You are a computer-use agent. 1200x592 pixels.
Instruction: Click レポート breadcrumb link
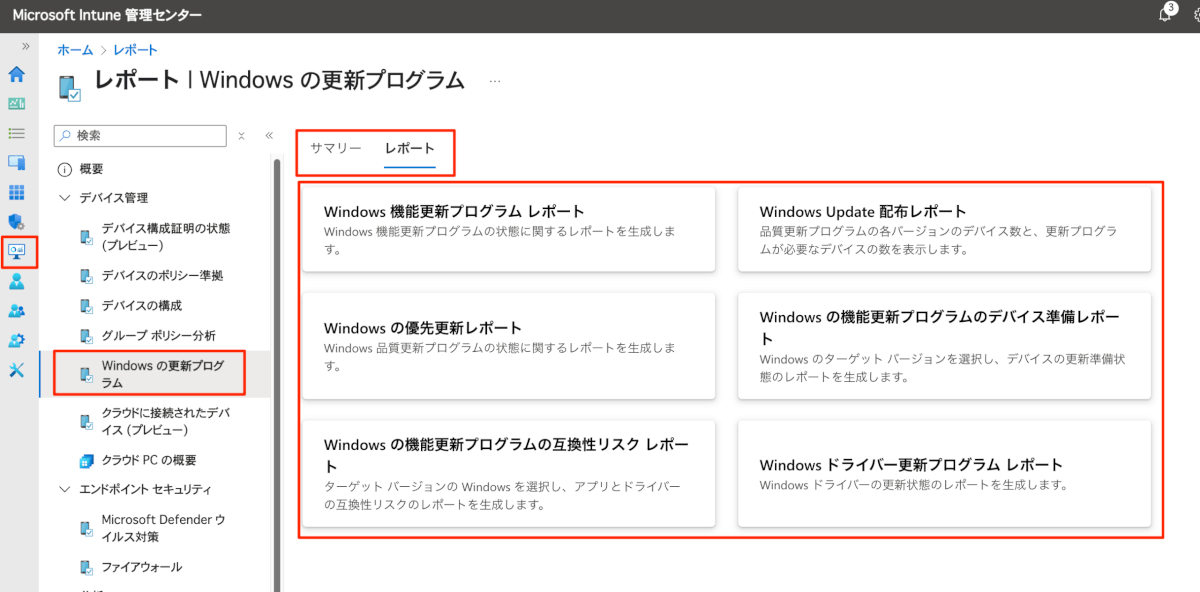point(135,50)
